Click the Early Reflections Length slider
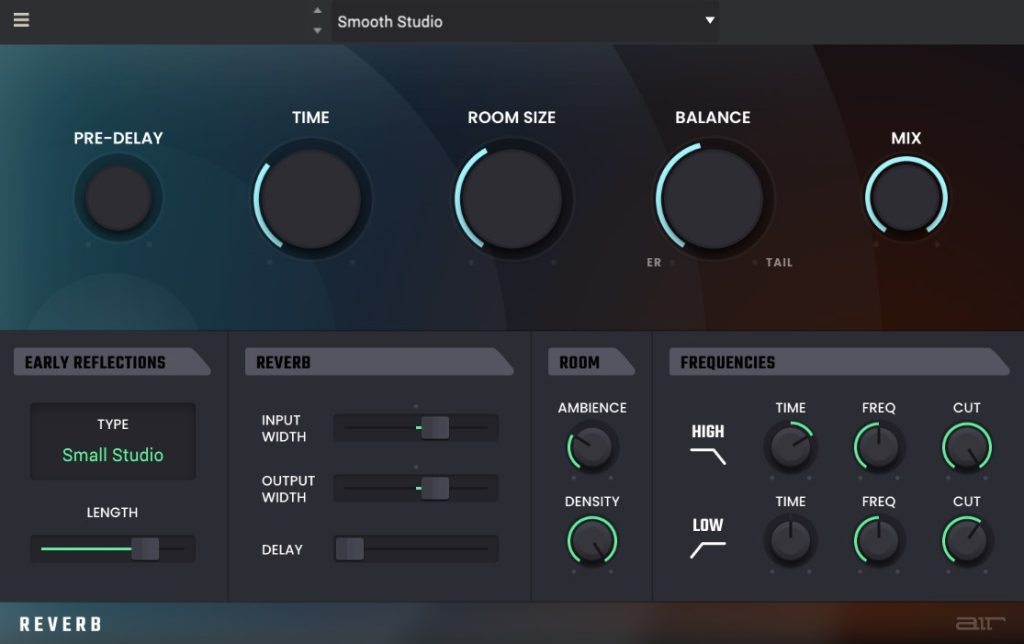Screen dimensions: 1024x644 tap(145, 549)
